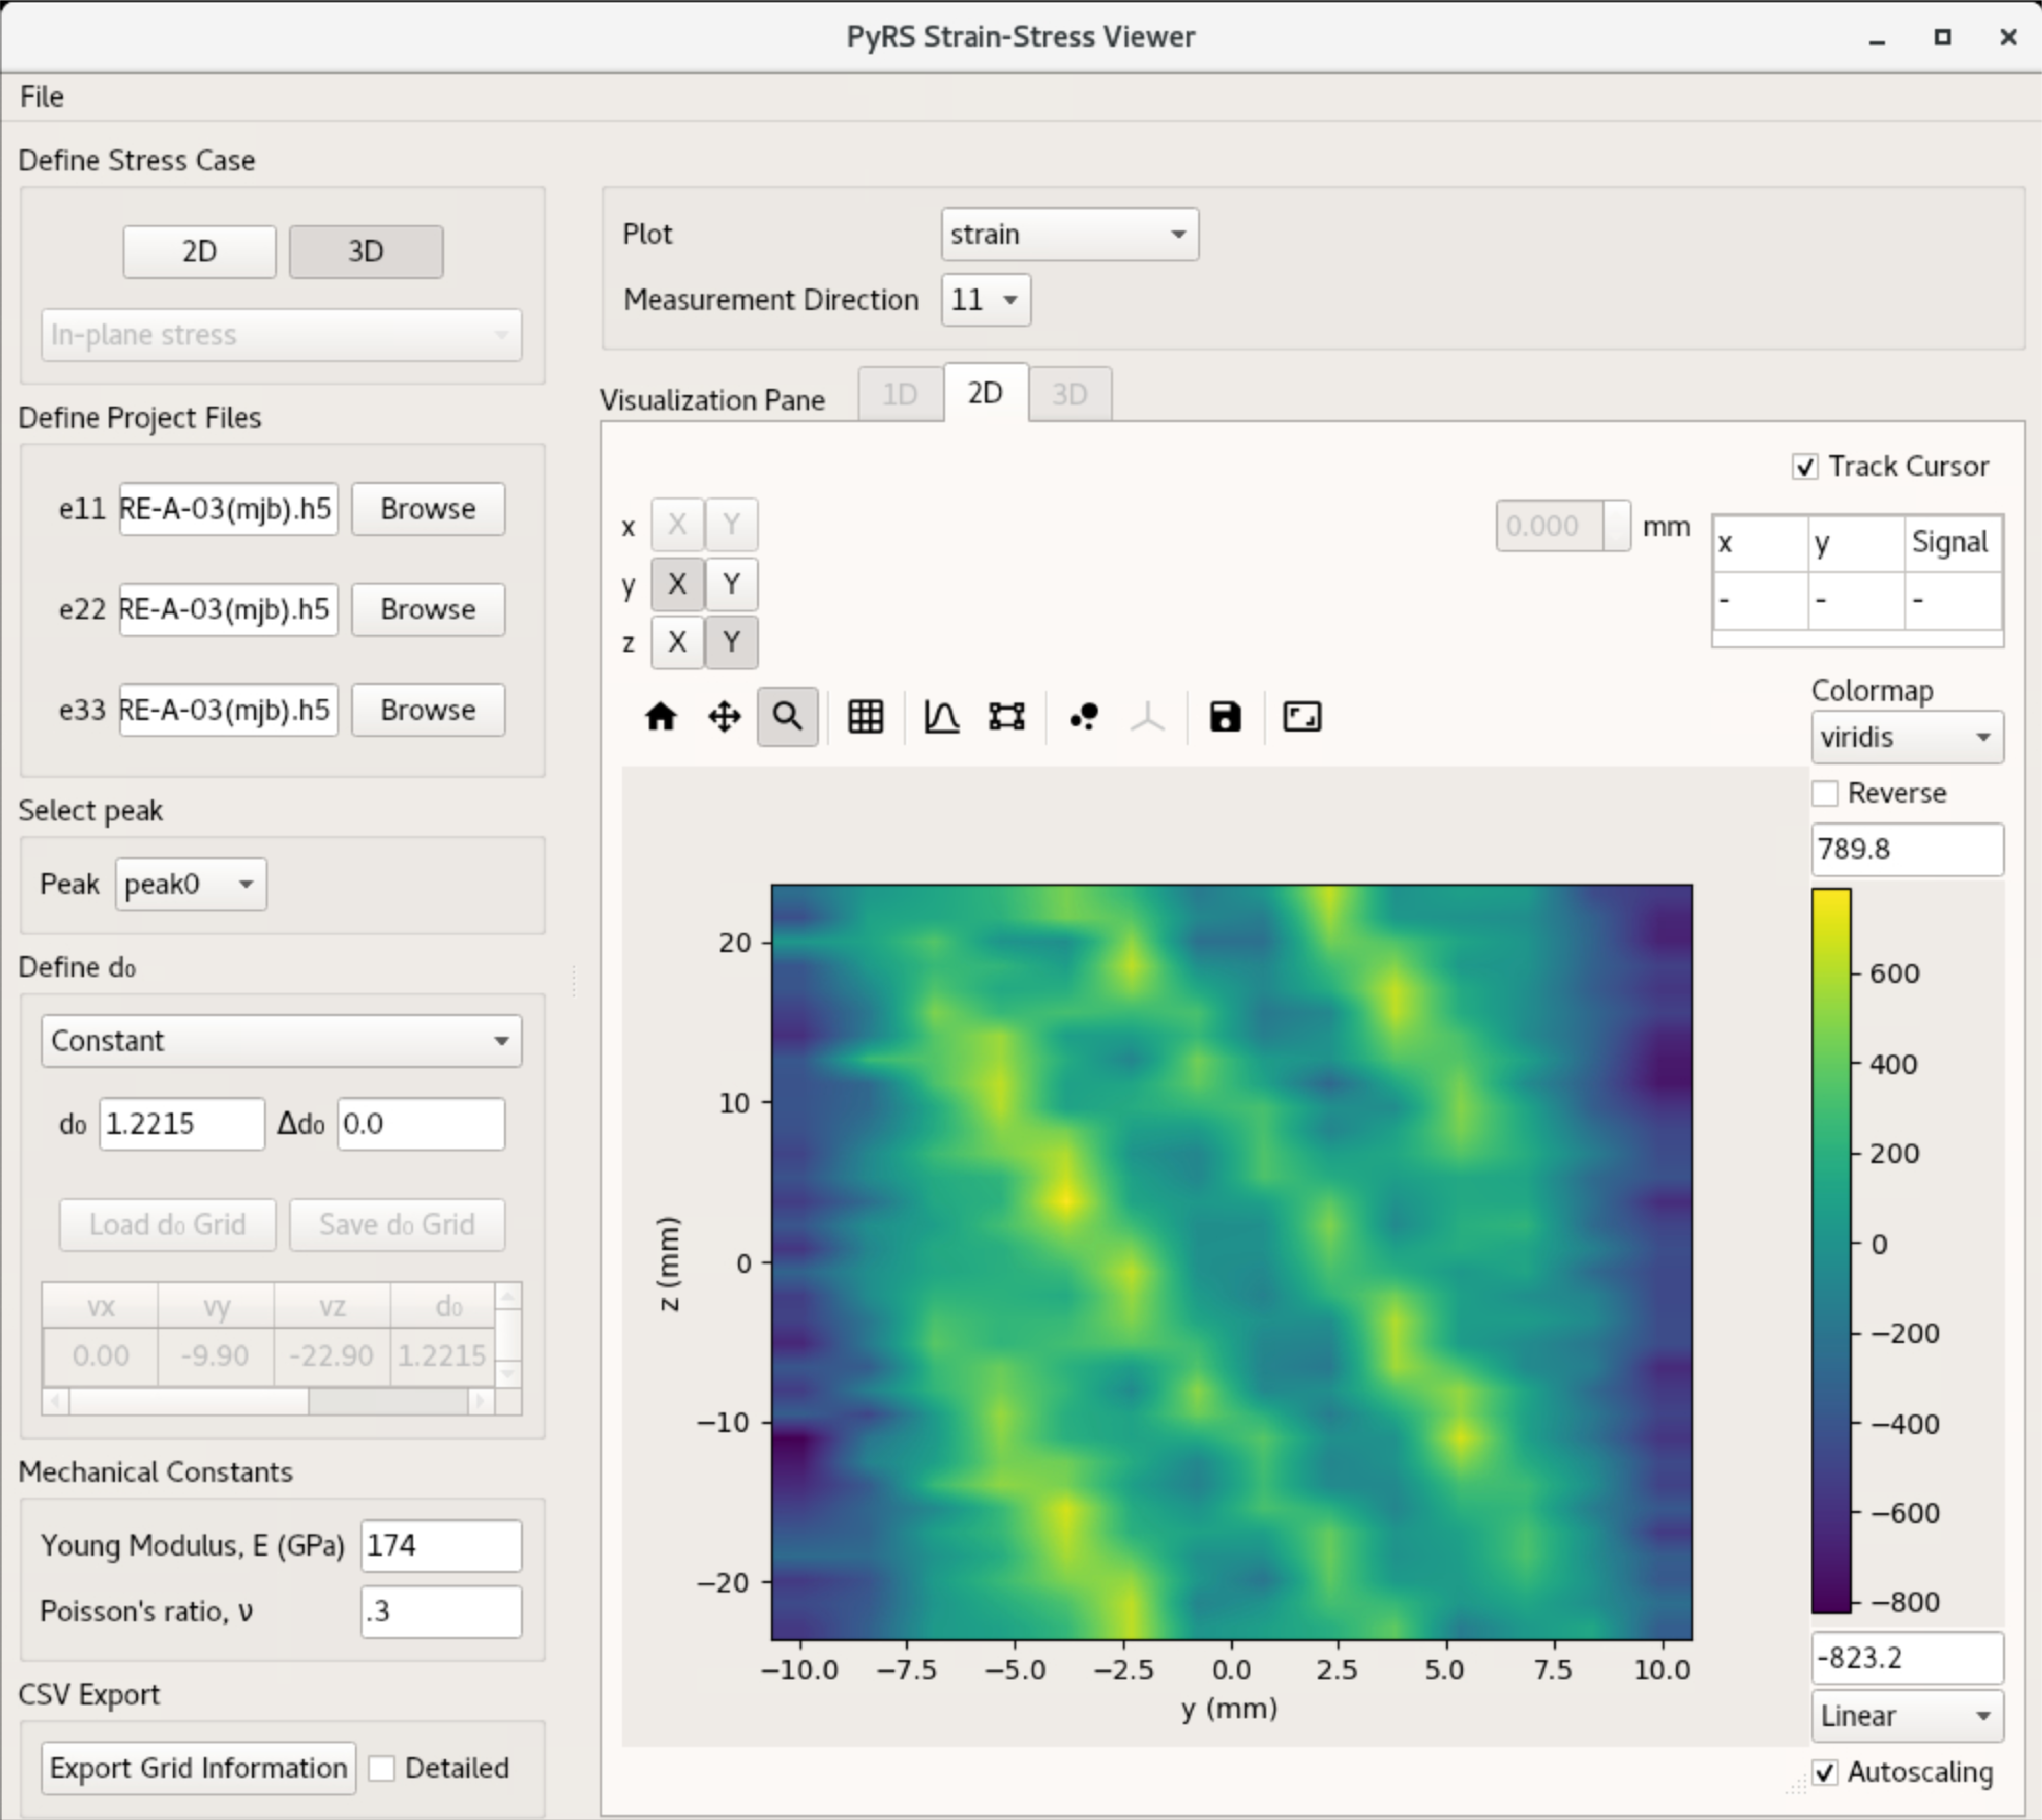Screen dimensions: 2042x1820
Task: Open the curve fitting icon in toolbar
Action: (x=942, y=717)
